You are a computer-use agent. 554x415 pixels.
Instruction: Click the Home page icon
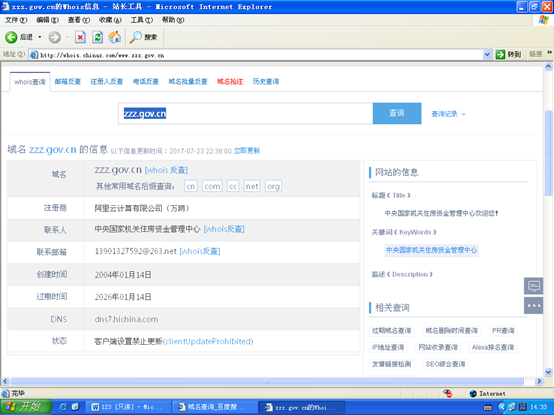(x=114, y=37)
